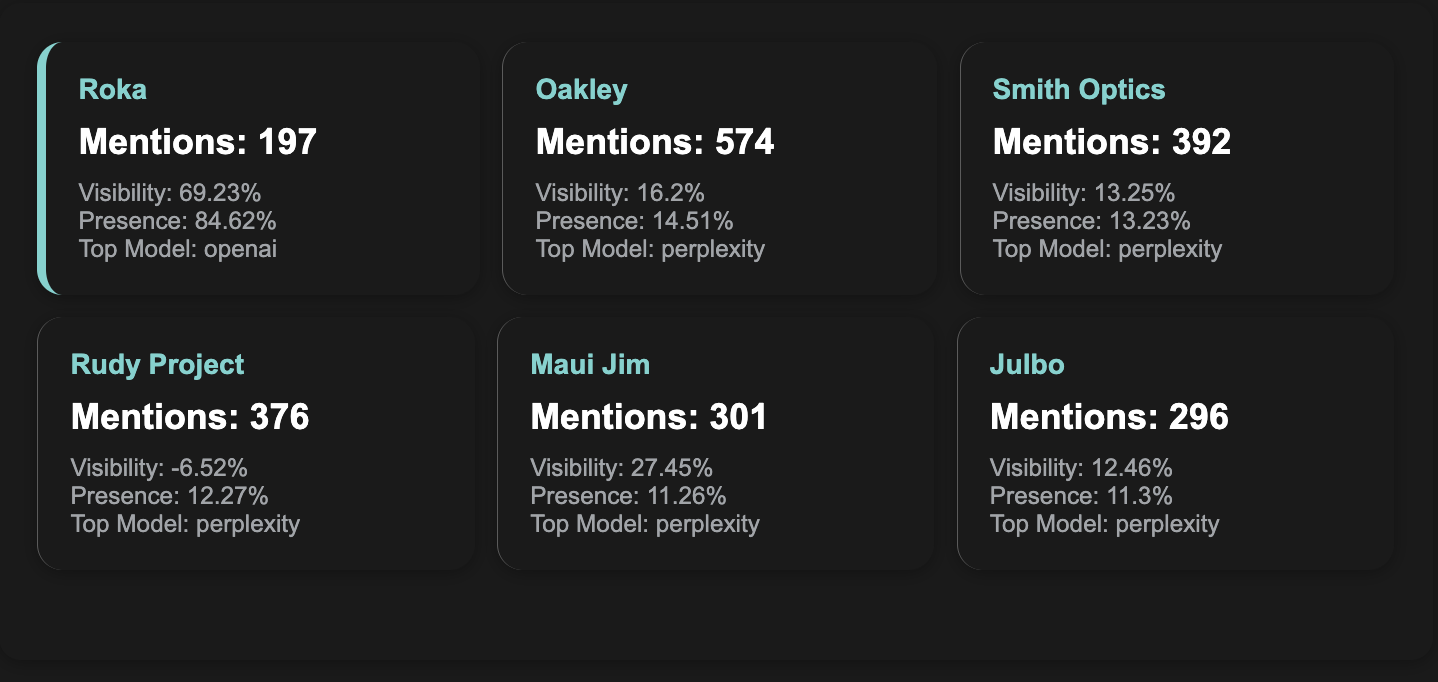Click Maui Jim Visibility 27.45% line

(x=622, y=468)
